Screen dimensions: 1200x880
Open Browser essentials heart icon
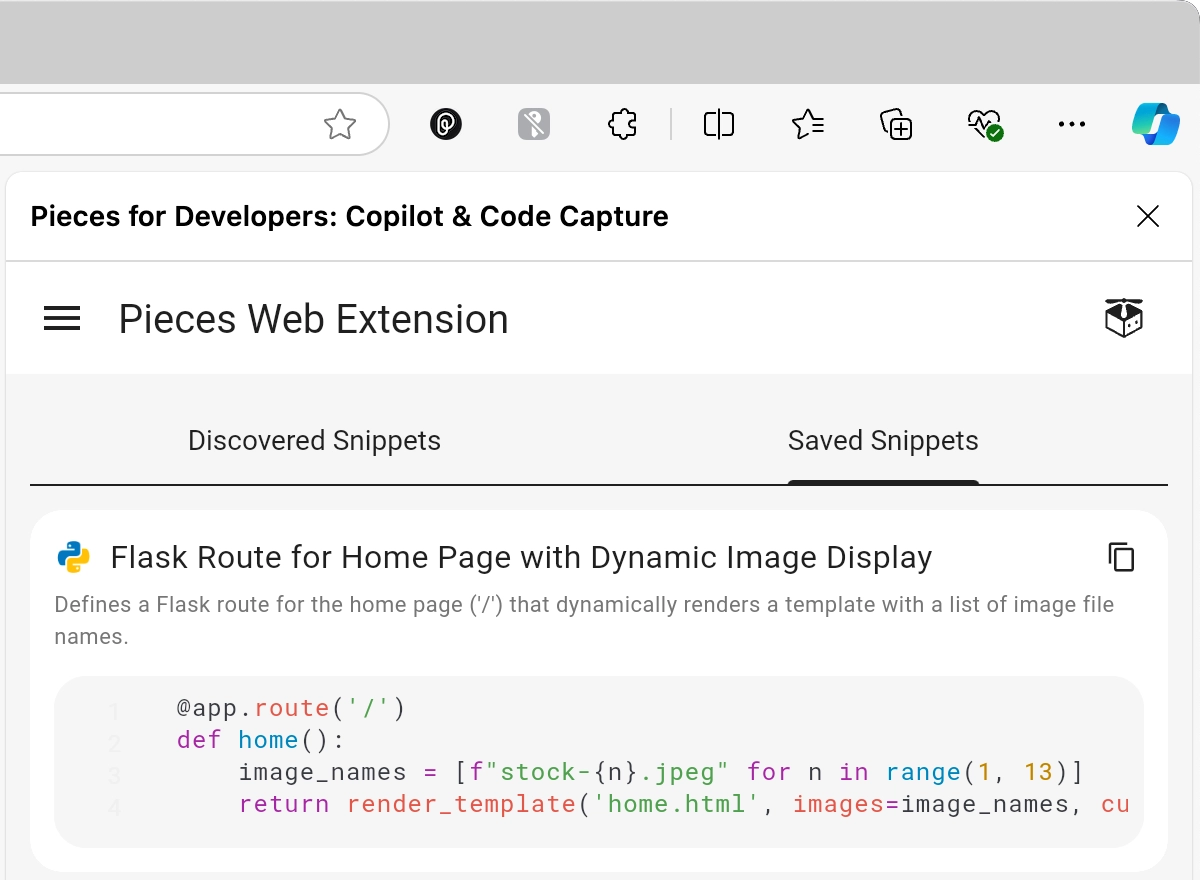click(984, 124)
